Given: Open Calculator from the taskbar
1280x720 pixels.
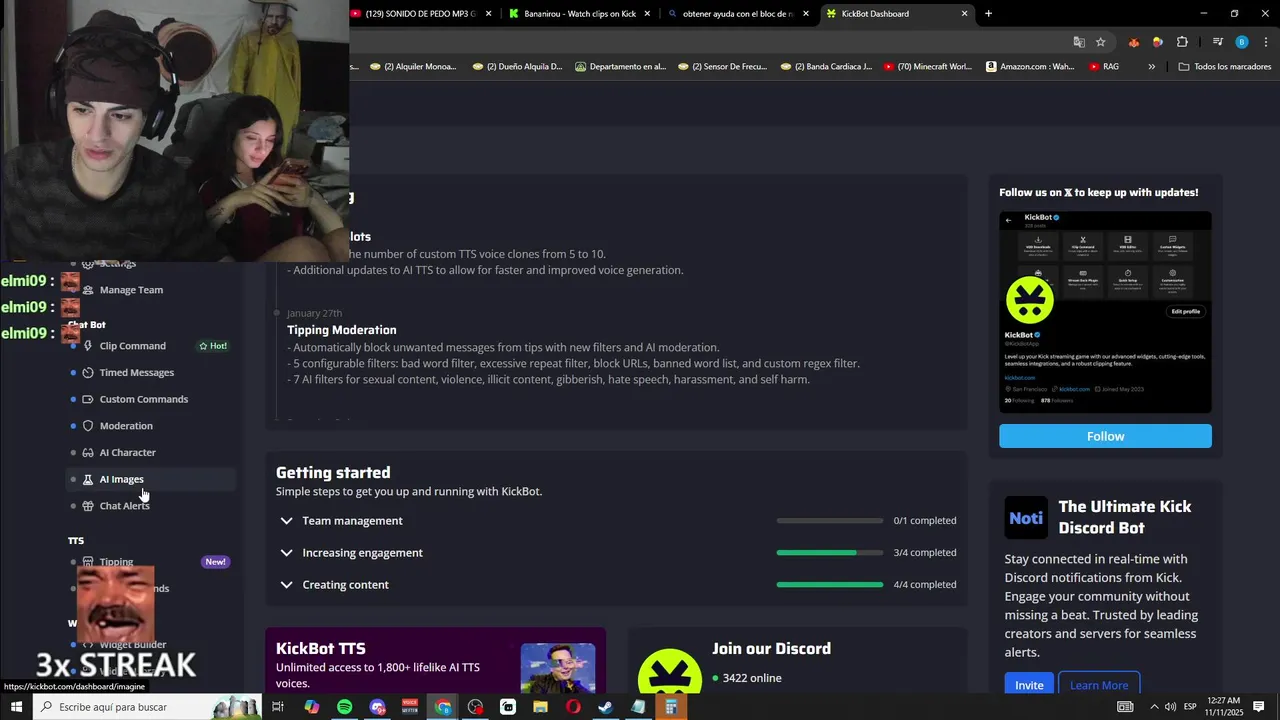Looking at the screenshot, I should pos(671,707).
